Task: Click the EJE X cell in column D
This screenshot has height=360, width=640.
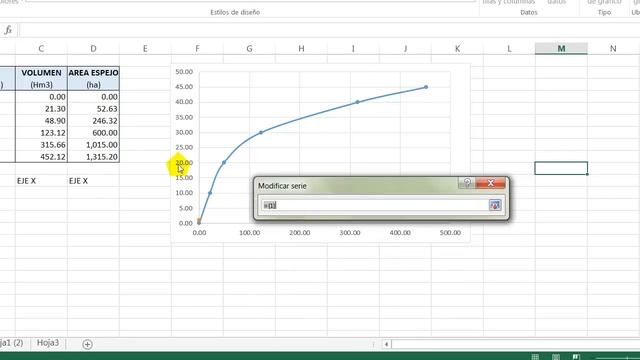Action: [x=93, y=181]
